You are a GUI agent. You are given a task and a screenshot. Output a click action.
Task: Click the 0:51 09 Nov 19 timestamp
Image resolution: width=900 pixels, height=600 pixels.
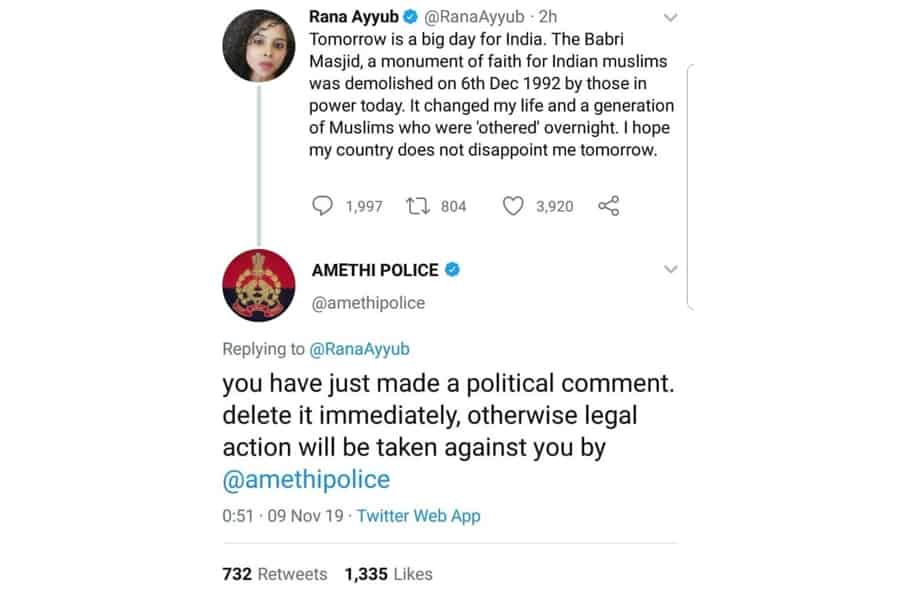coord(283,516)
